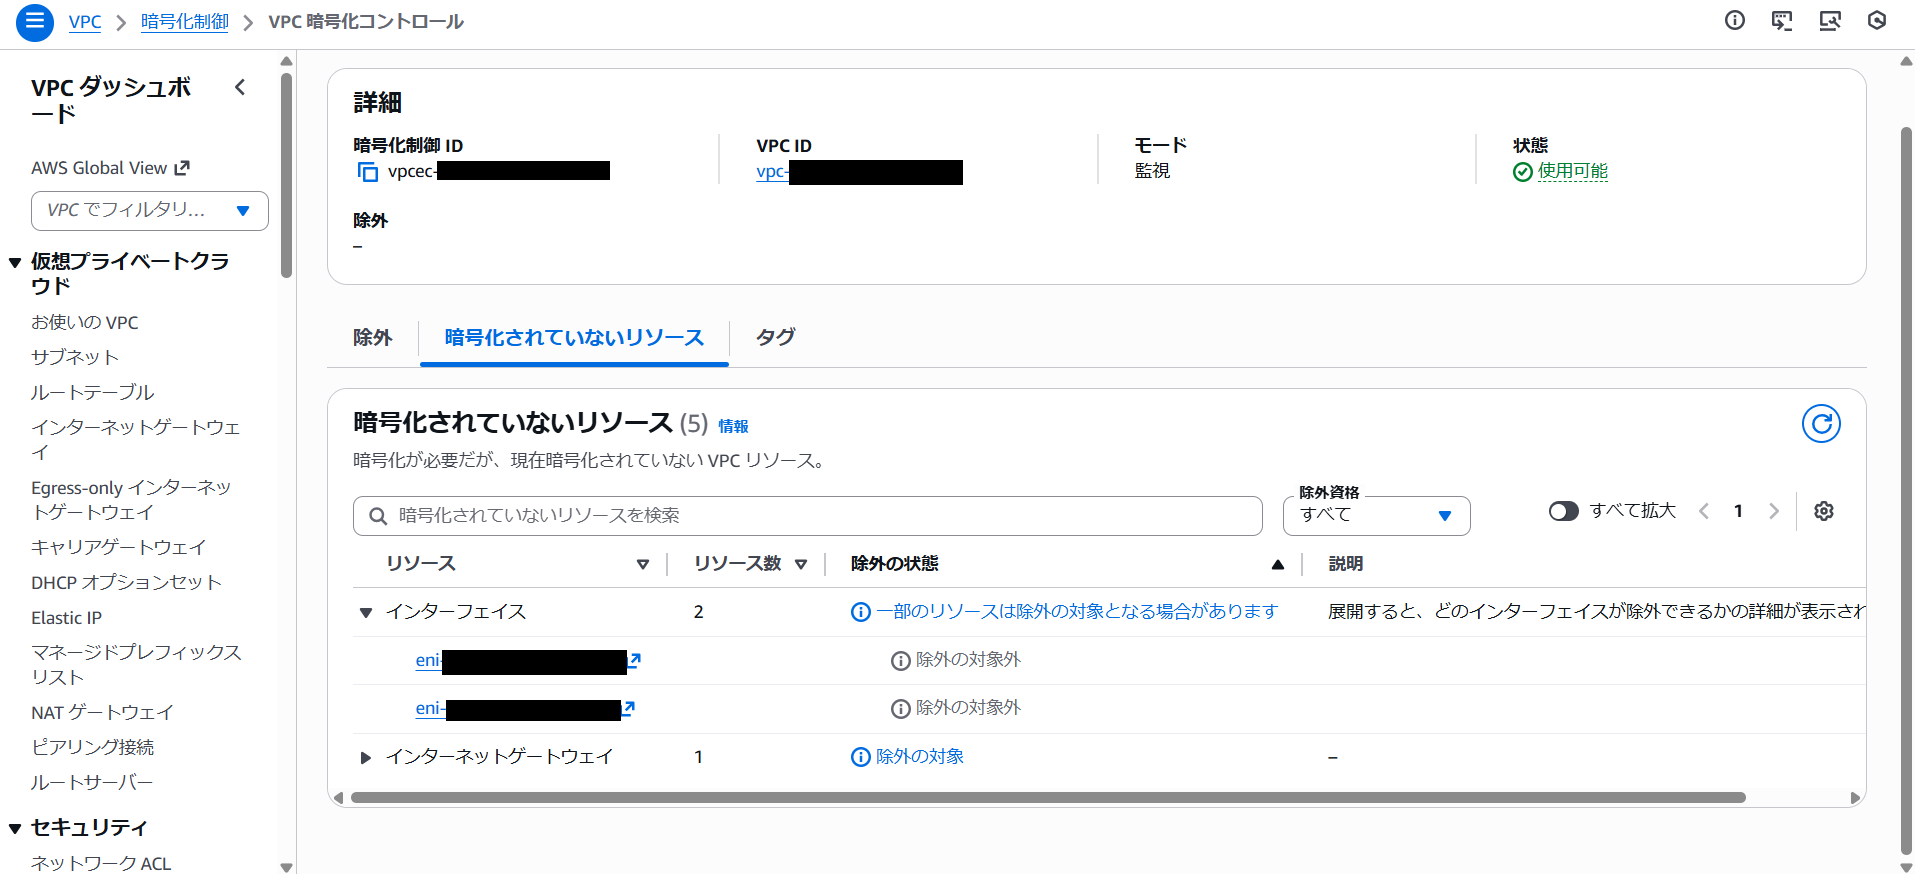Expand the Internet Gateway row
This screenshot has height=874, width=1915.
[x=366, y=757]
